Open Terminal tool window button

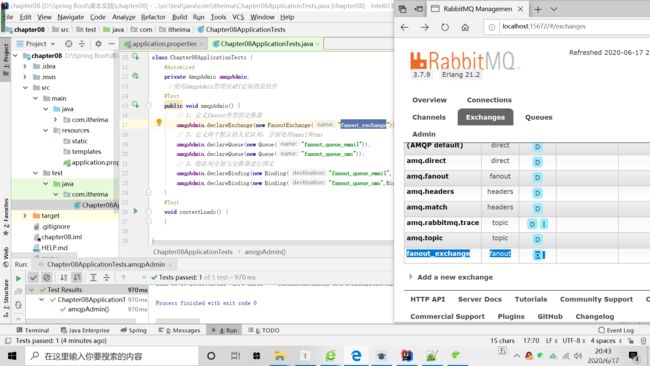tap(33, 330)
